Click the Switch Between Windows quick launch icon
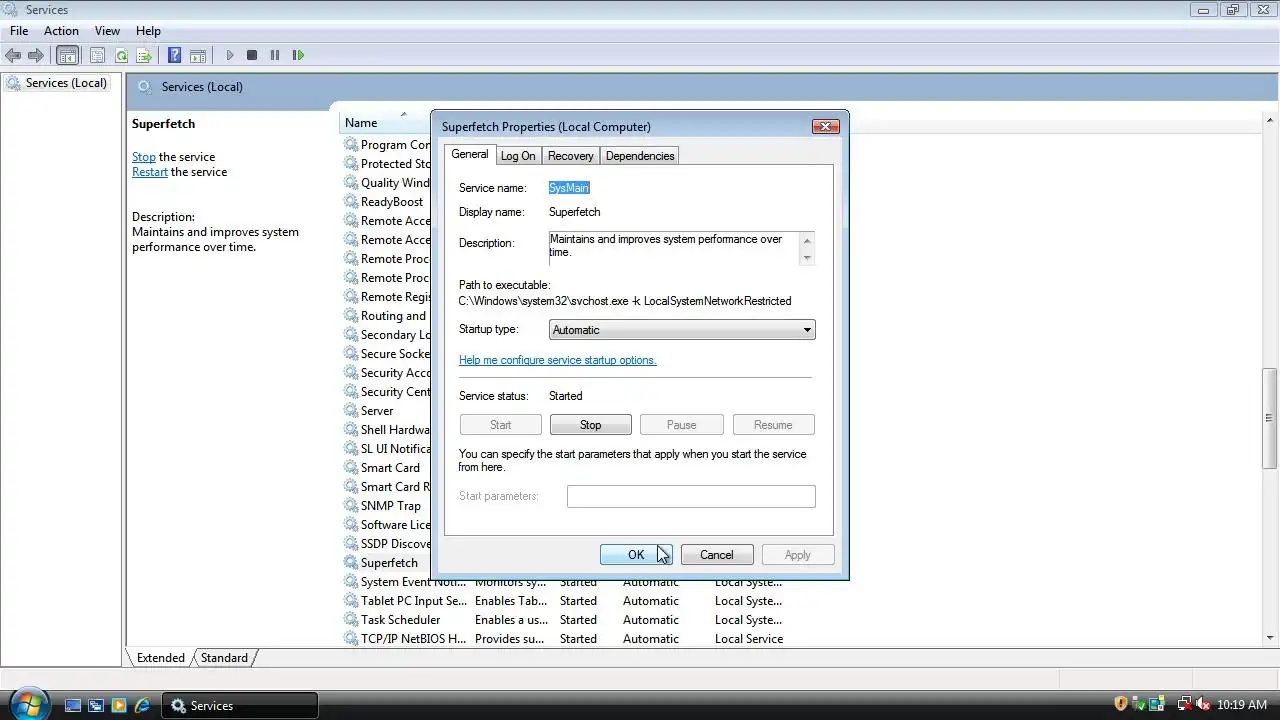Image resolution: width=1280 pixels, height=720 pixels. [96, 705]
